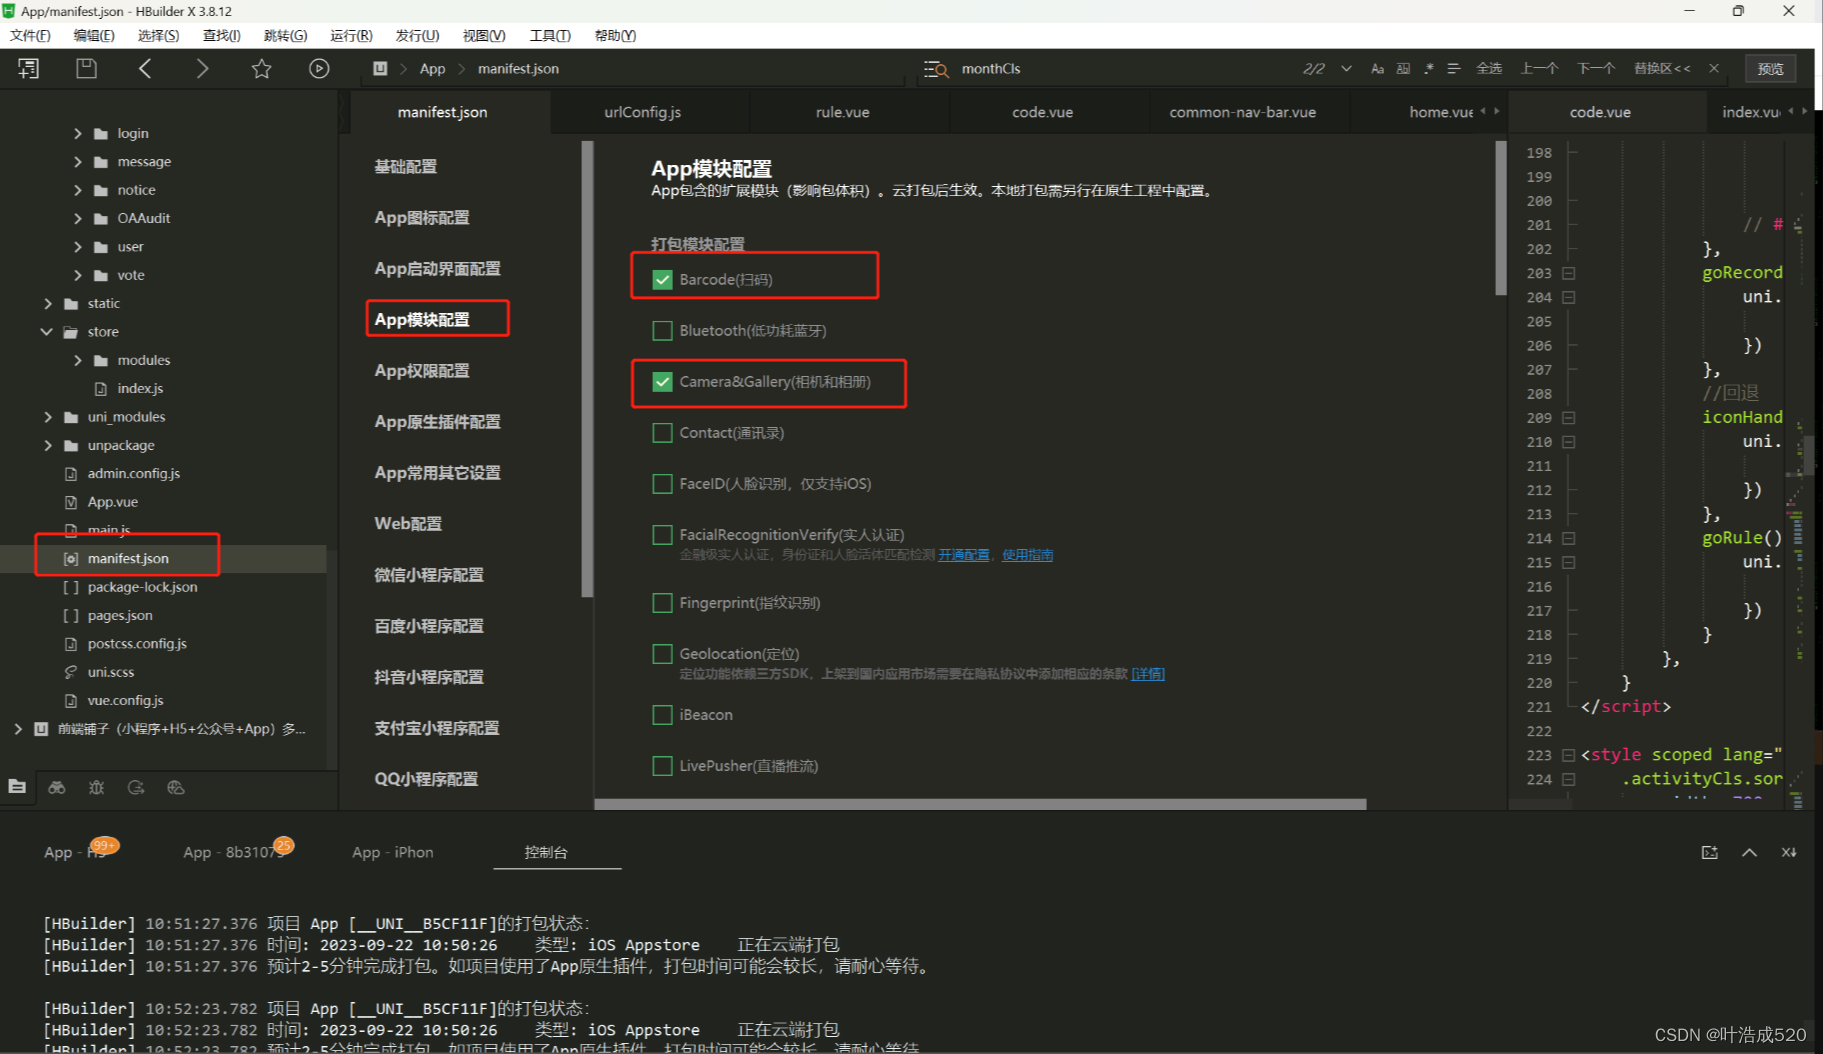The width and height of the screenshot is (1823, 1054).
Task: Click the console export icon
Action: 1709,852
